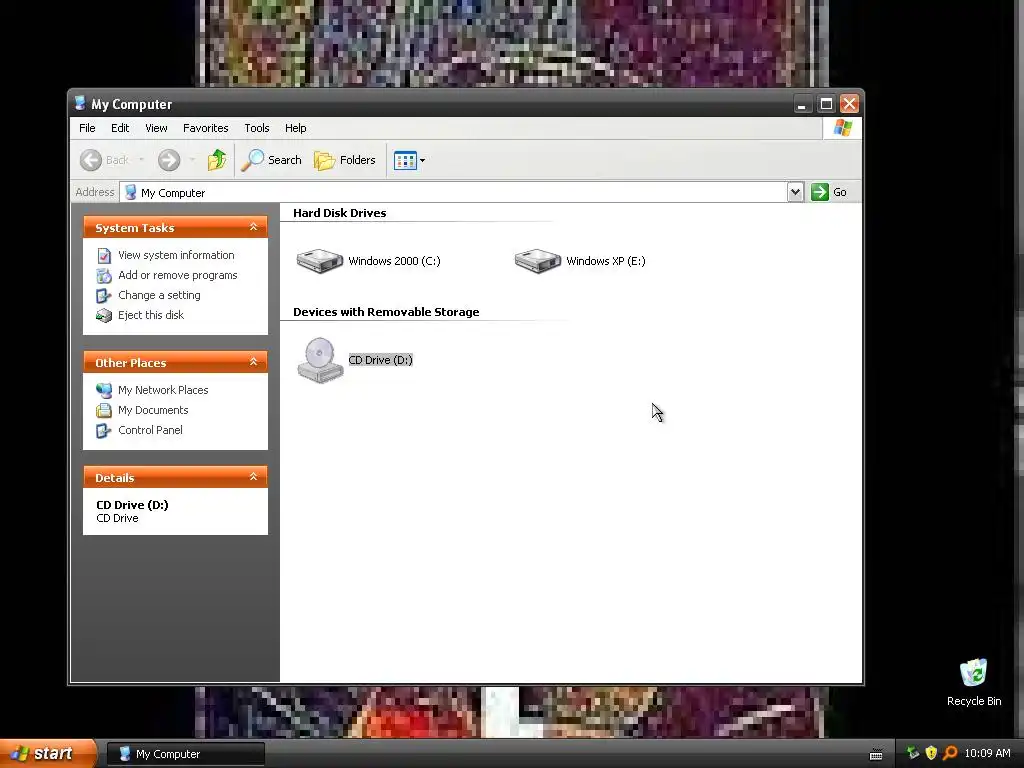Collapse the Details panel

pyautogui.click(x=253, y=477)
